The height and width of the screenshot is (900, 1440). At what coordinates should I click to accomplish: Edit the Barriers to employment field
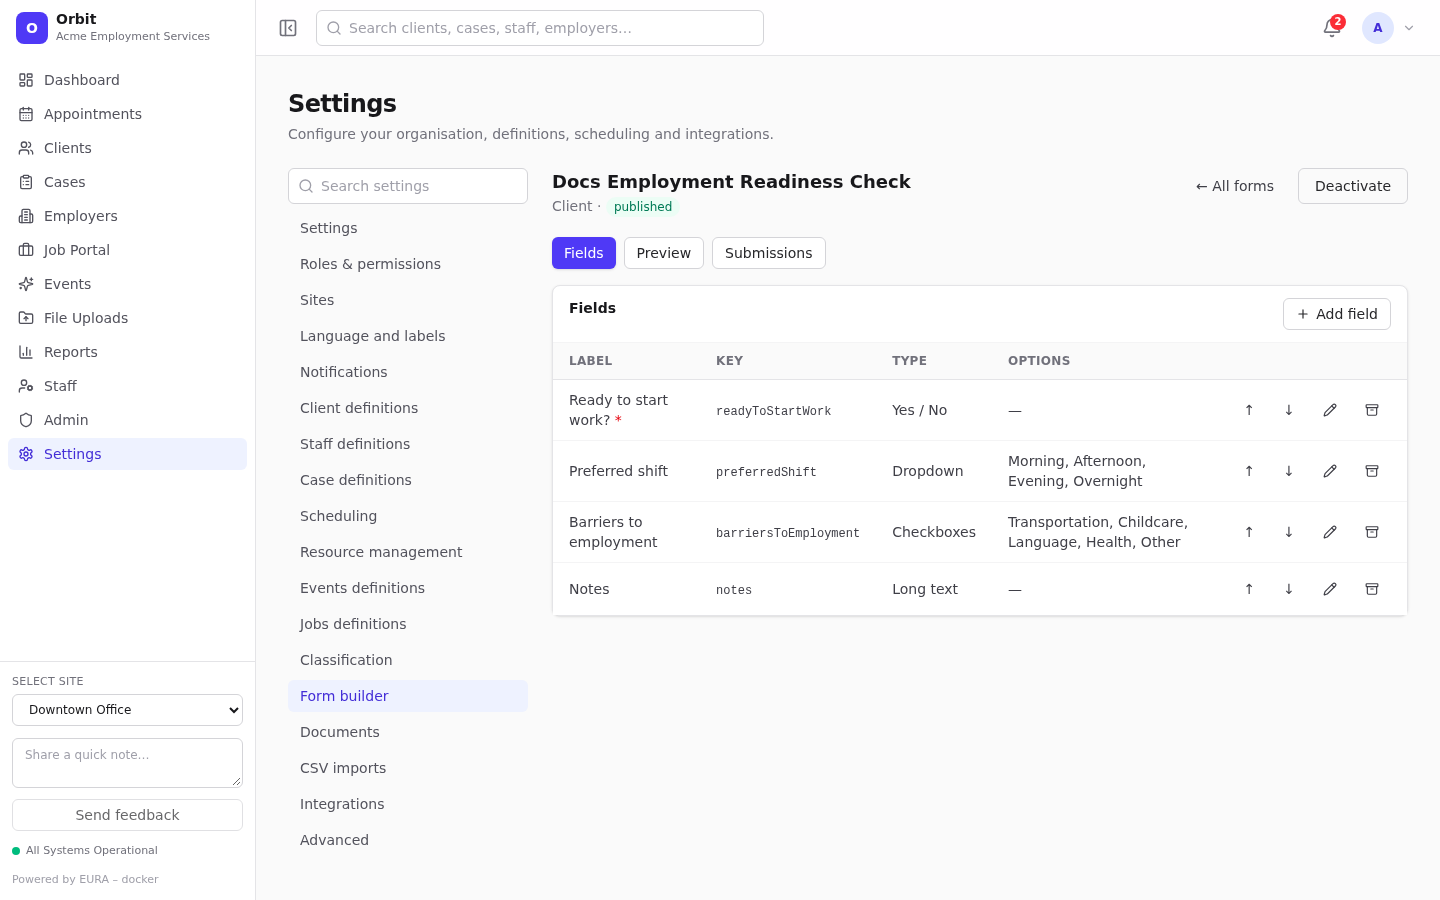(x=1330, y=532)
